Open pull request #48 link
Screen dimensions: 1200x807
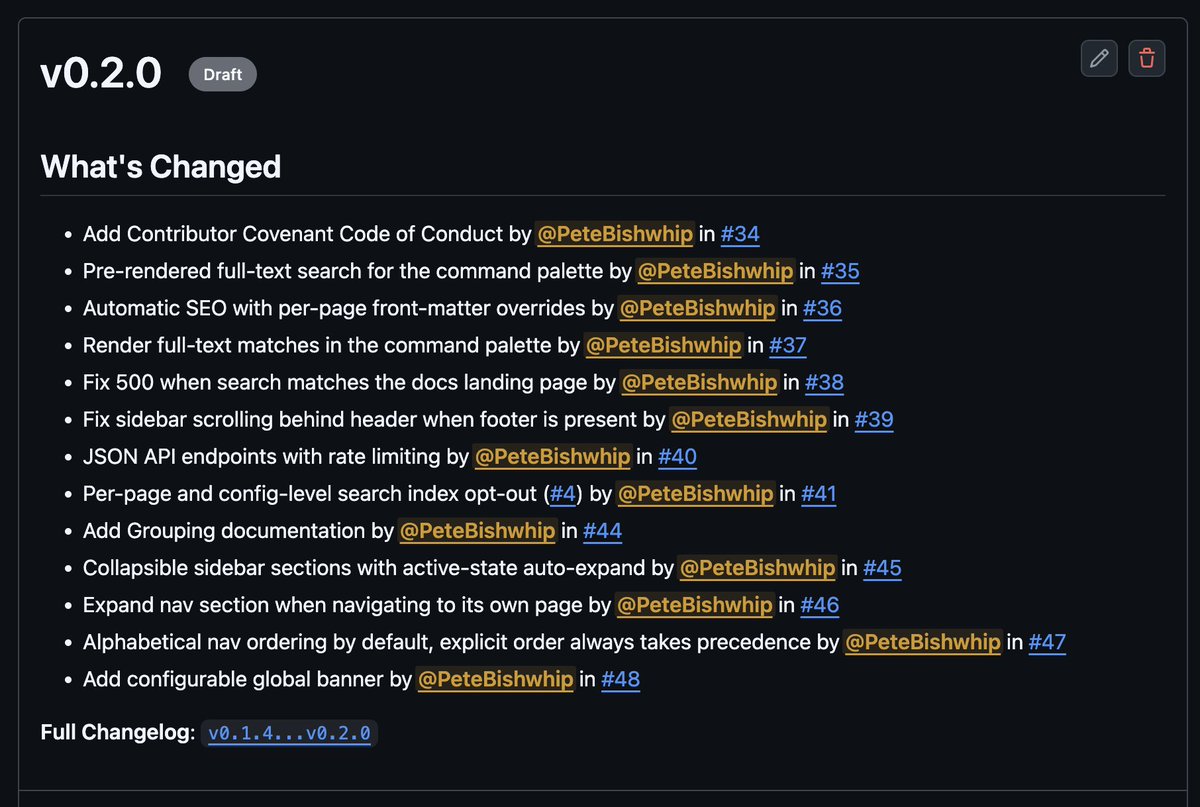(x=620, y=679)
